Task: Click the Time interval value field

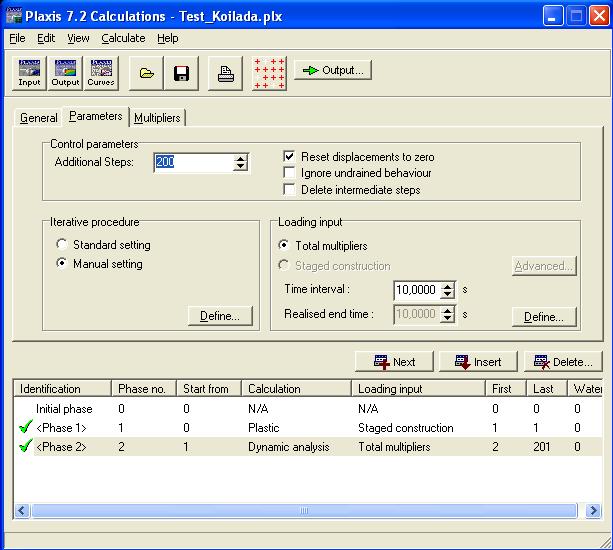Action: [418, 290]
